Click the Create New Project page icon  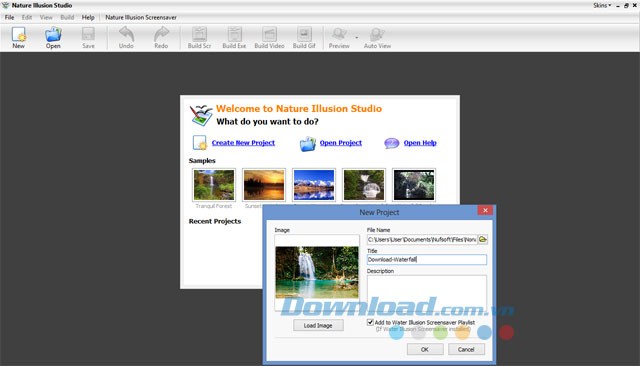tap(200, 143)
